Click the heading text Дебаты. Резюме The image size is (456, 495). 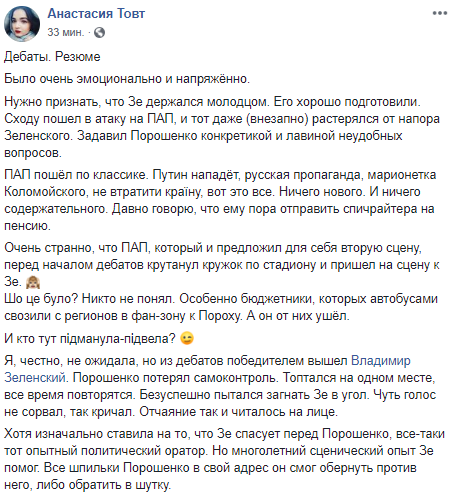click(x=52, y=57)
